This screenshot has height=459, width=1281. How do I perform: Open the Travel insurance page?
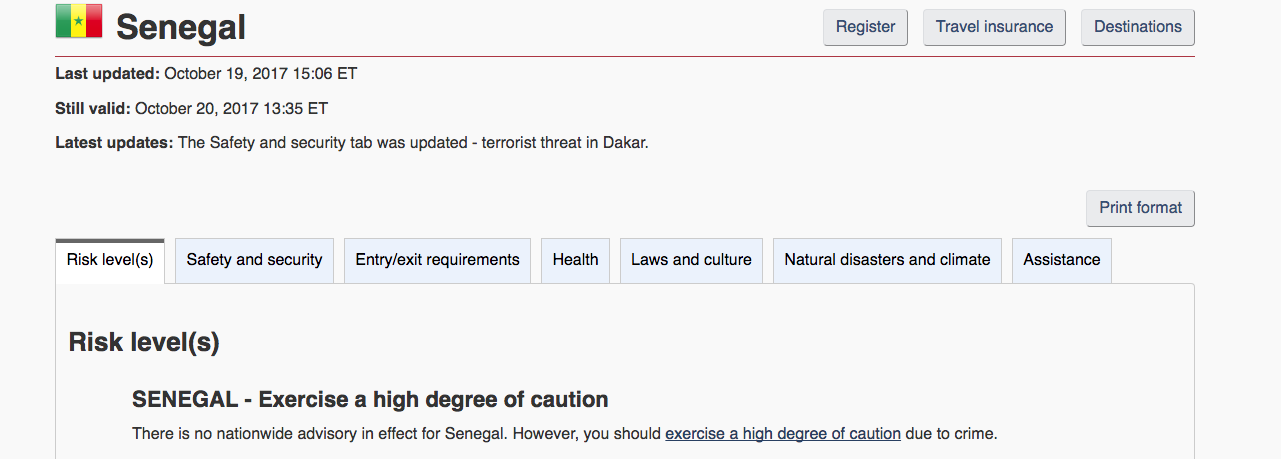pos(994,27)
